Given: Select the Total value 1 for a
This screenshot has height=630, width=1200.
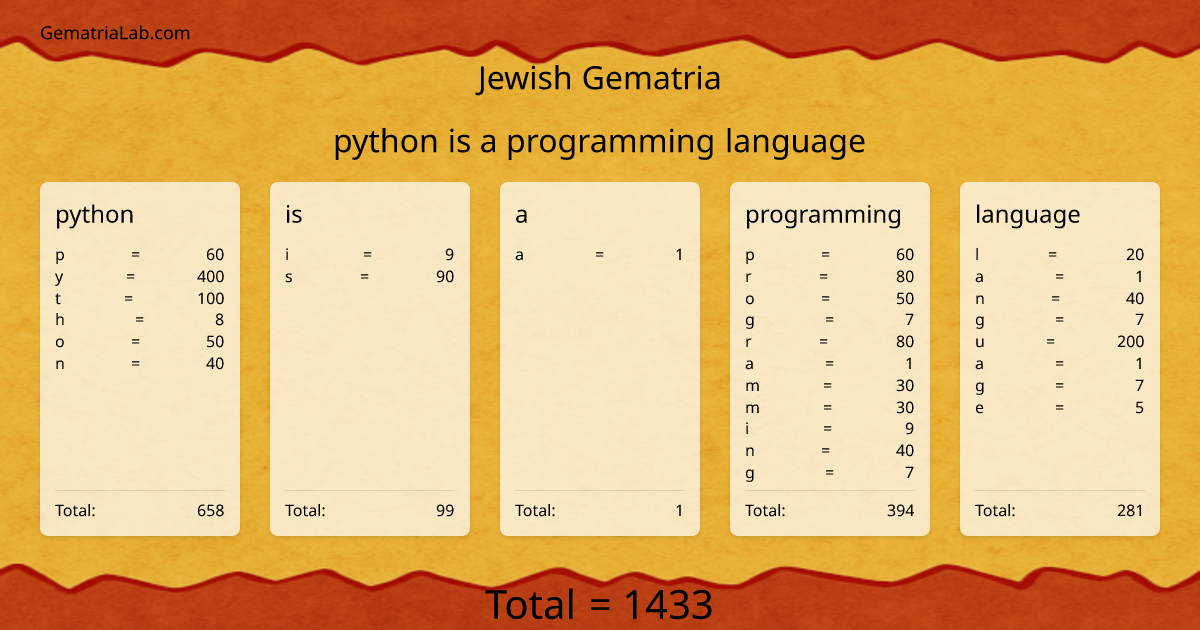Looking at the screenshot, I should tap(679, 510).
